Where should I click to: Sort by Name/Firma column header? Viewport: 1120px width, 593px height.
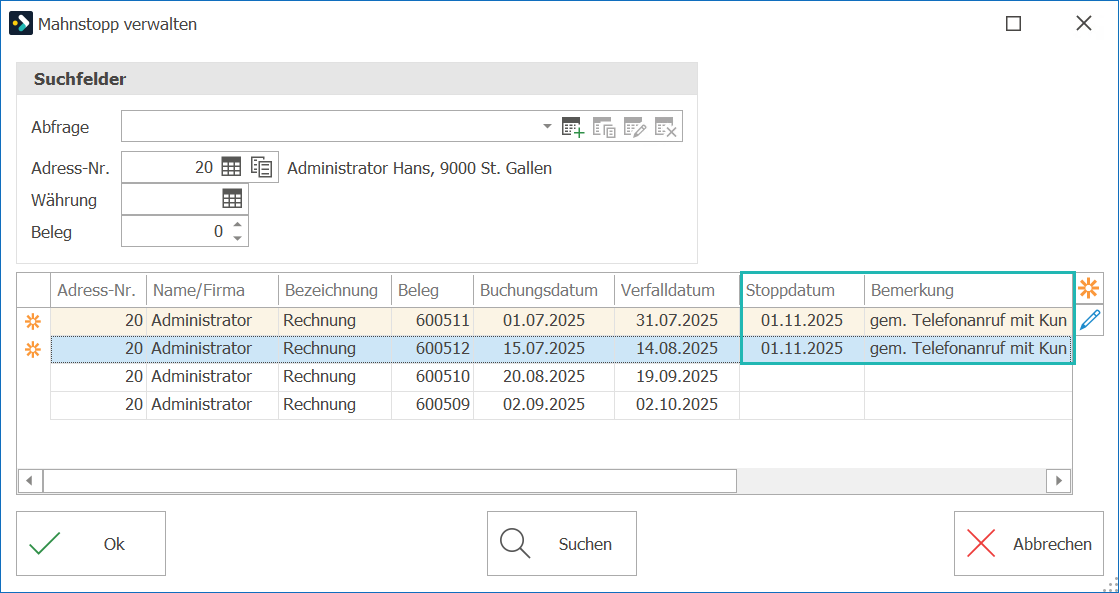point(212,290)
